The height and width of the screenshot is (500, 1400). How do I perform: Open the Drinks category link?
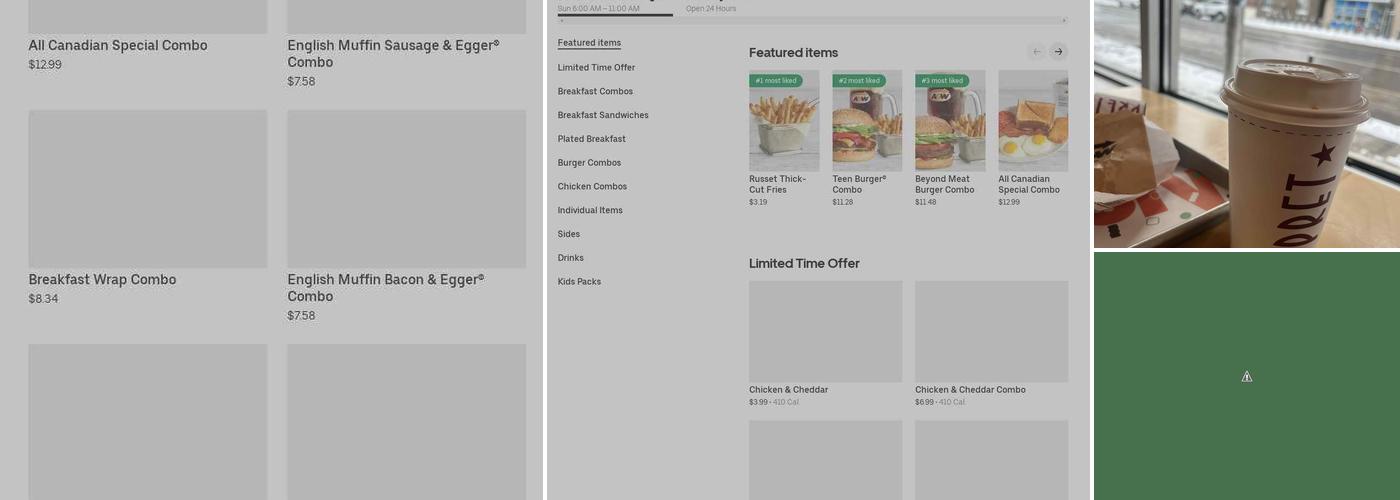(x=570, y=258)
